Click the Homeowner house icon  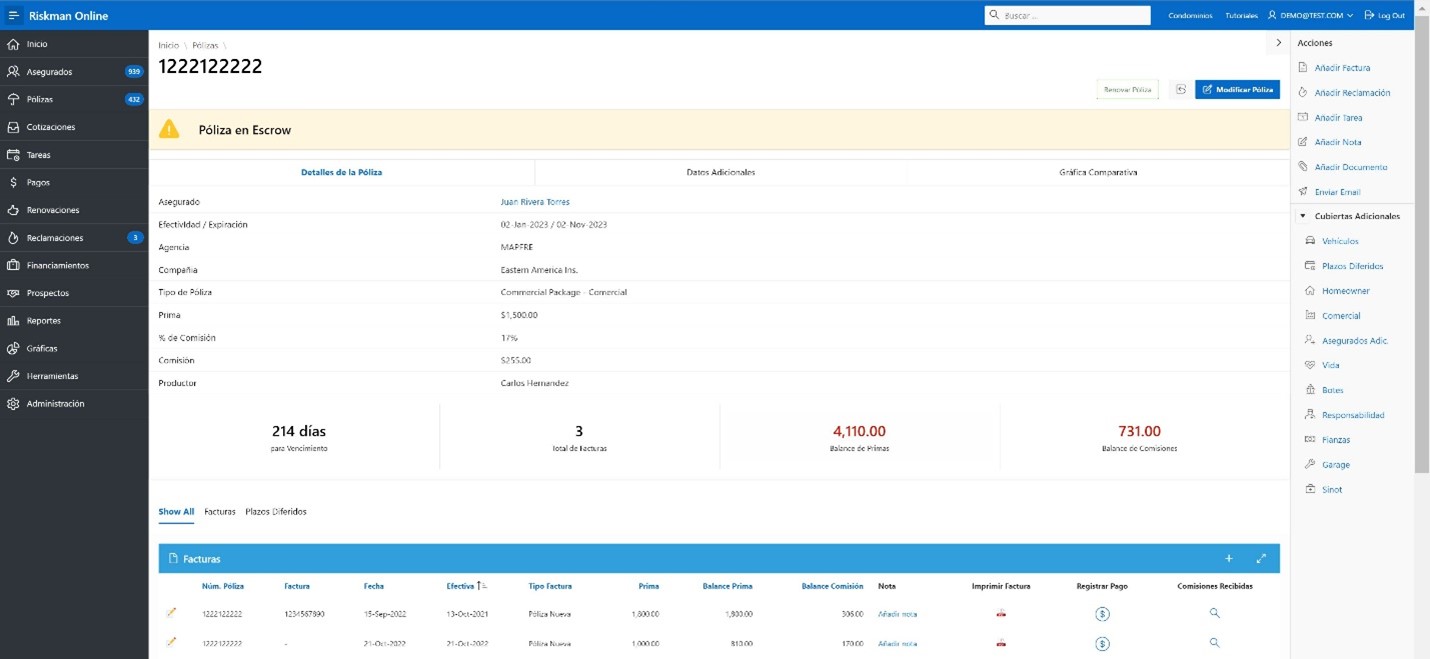(x=1310, y=291)
